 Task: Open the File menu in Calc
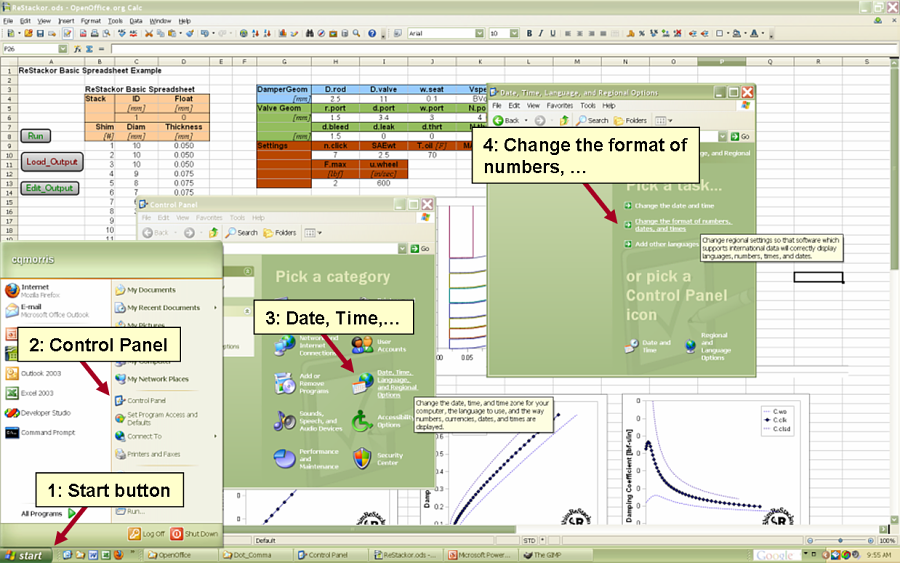8,21
